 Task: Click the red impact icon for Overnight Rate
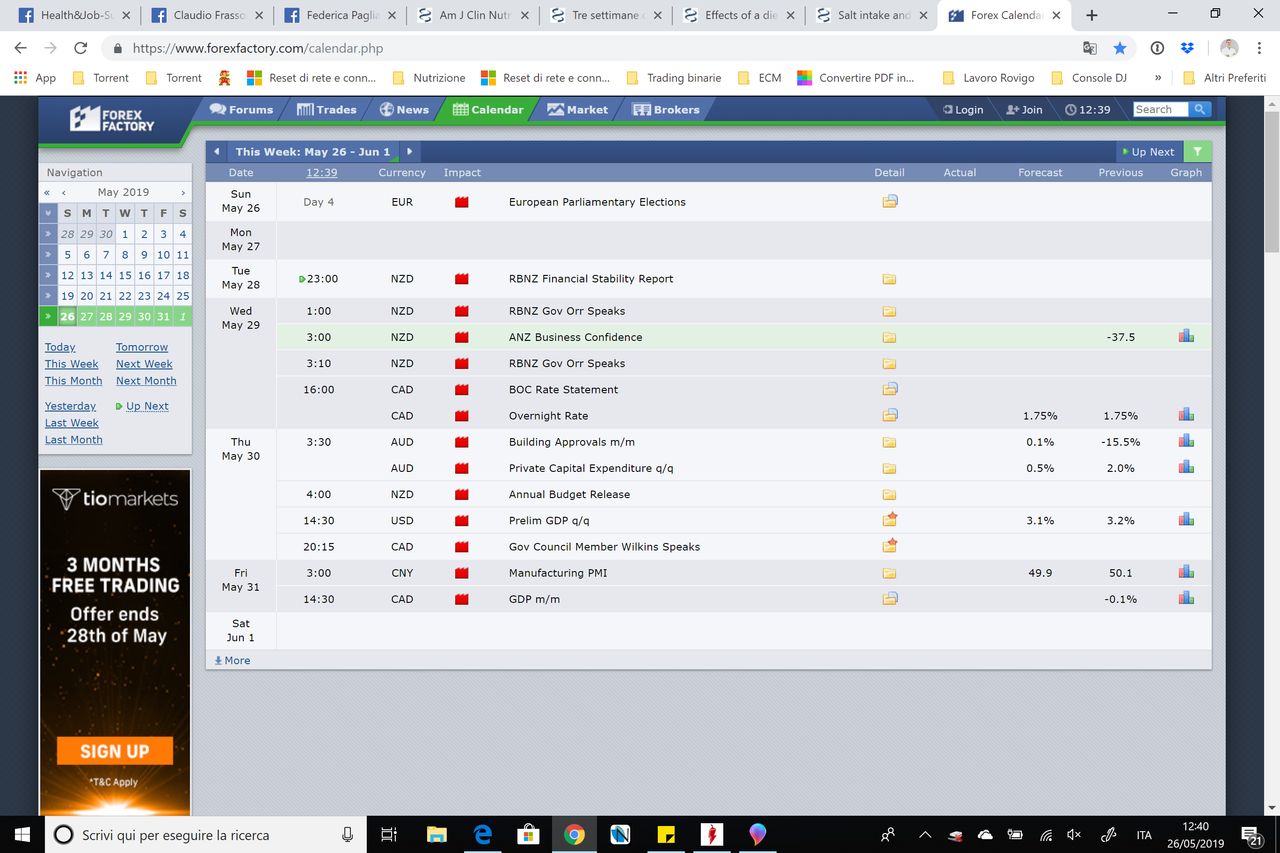click(x=462, y=416)
